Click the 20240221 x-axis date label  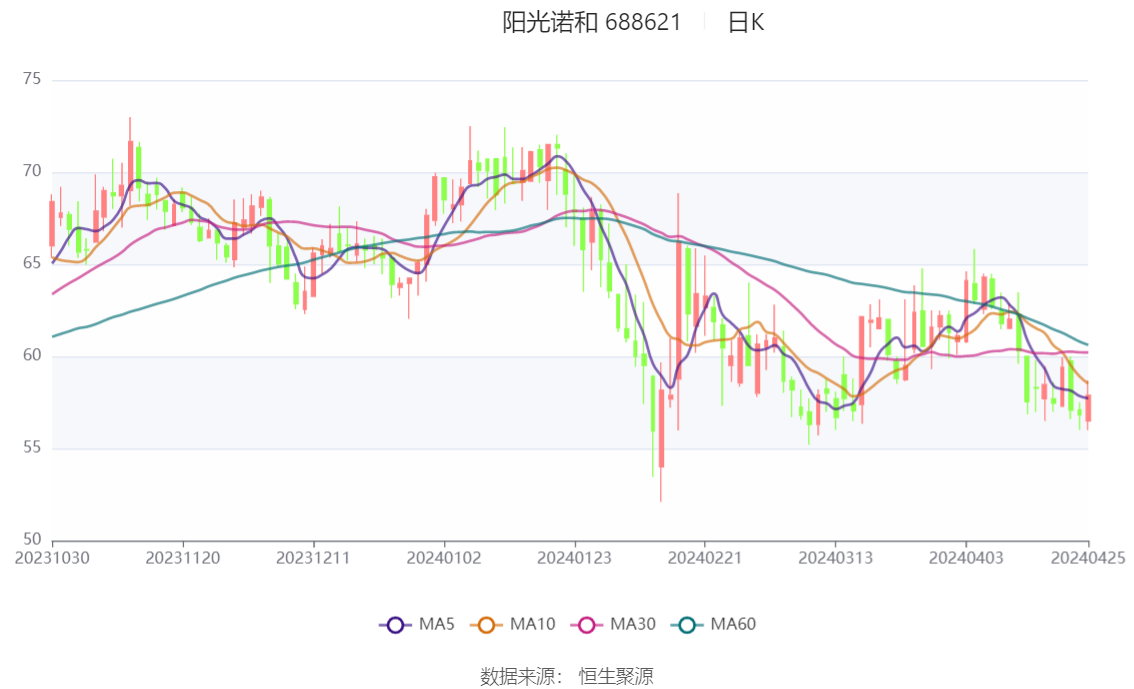coord(705,558)
